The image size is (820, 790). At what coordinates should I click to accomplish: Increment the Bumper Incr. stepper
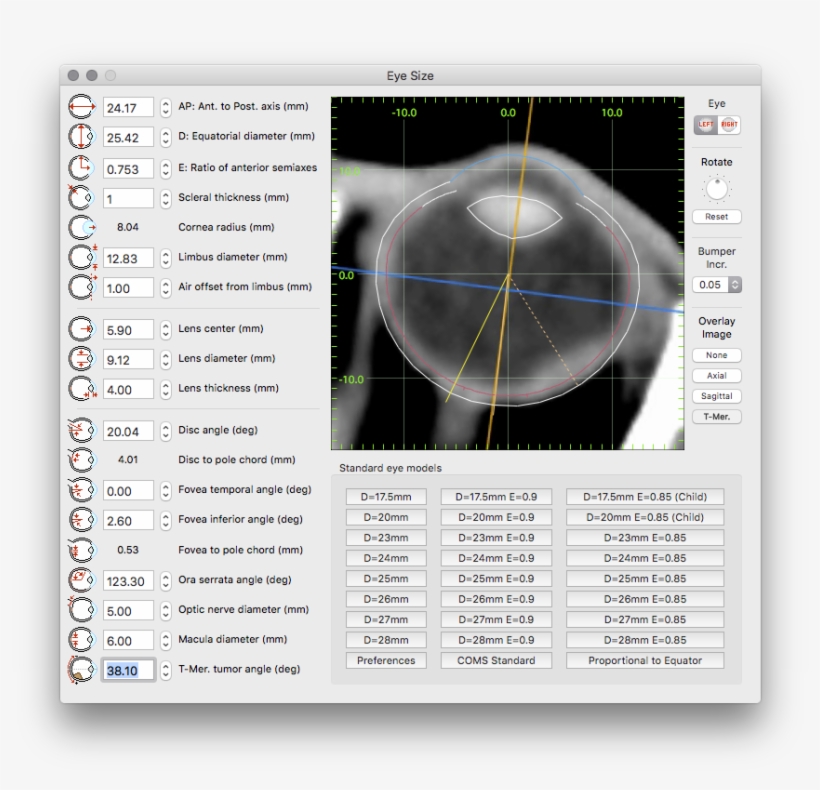(x=735, y=280)
